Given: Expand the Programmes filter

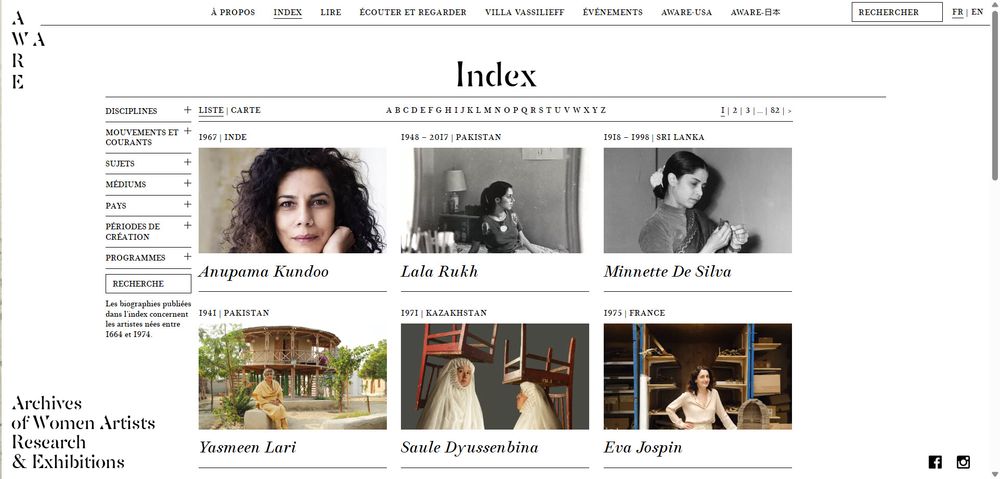Looking at the screenshot, I should pyautogui.click(x=188, y=256).
